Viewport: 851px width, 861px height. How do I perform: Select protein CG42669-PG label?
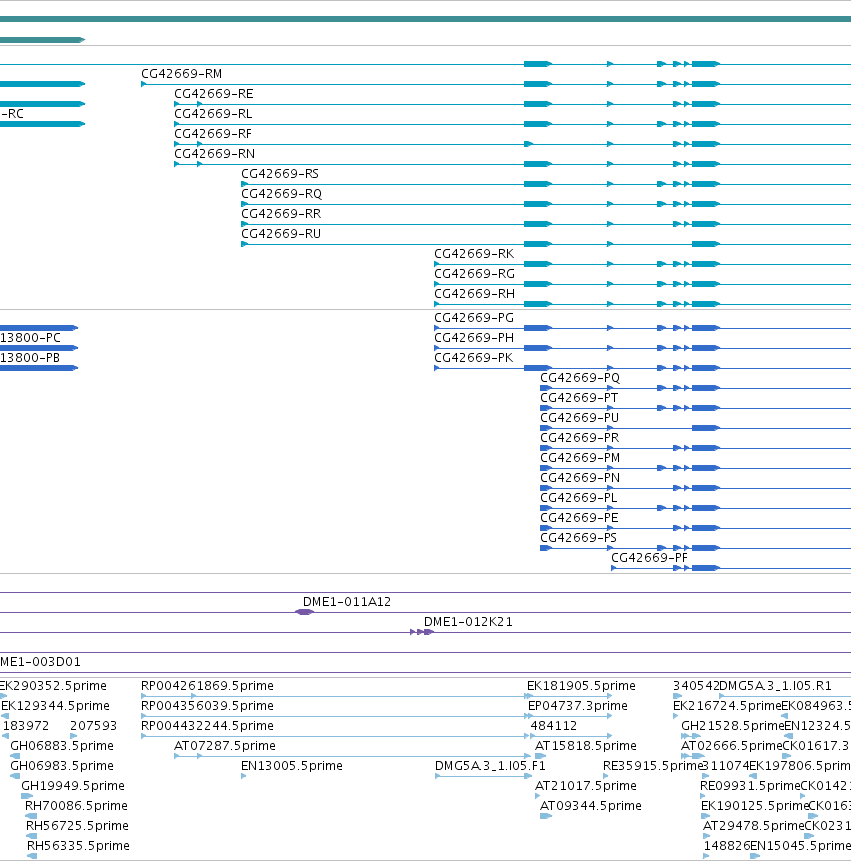click(474, 318)
